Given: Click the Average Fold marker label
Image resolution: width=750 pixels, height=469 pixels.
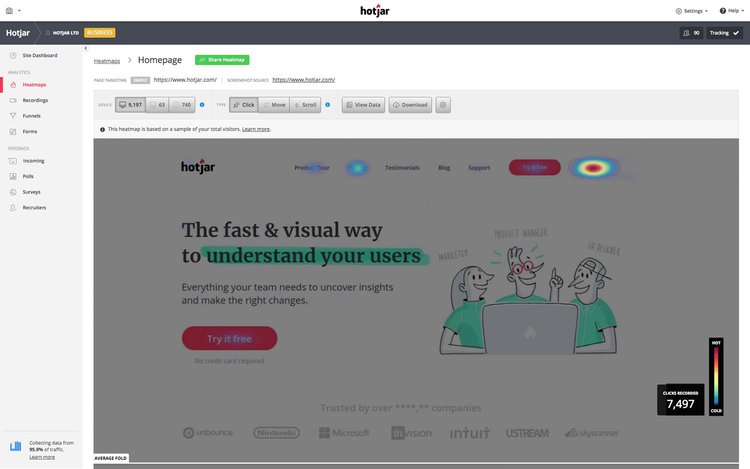Looking at the screenshot, I should click(111, 458).
